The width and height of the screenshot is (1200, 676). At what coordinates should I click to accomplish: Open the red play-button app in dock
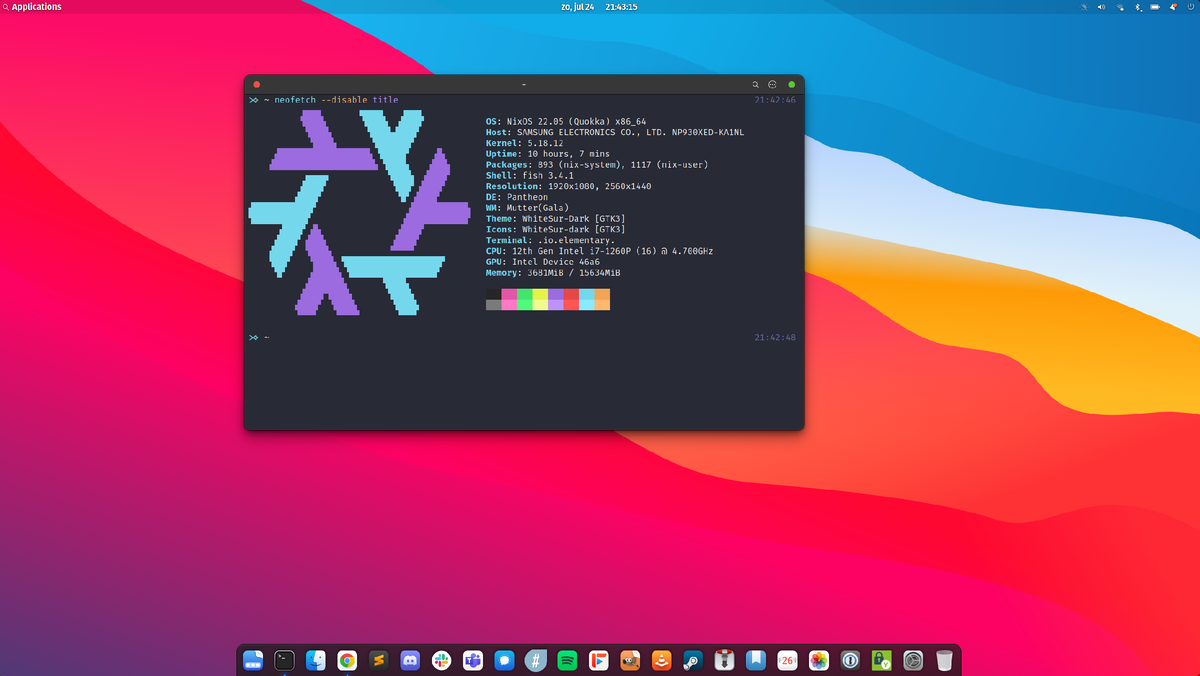pyautogui.click(x=598, y=660)
